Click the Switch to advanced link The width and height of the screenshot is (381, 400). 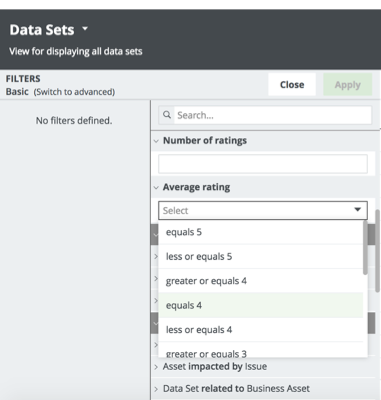[74, 92]
